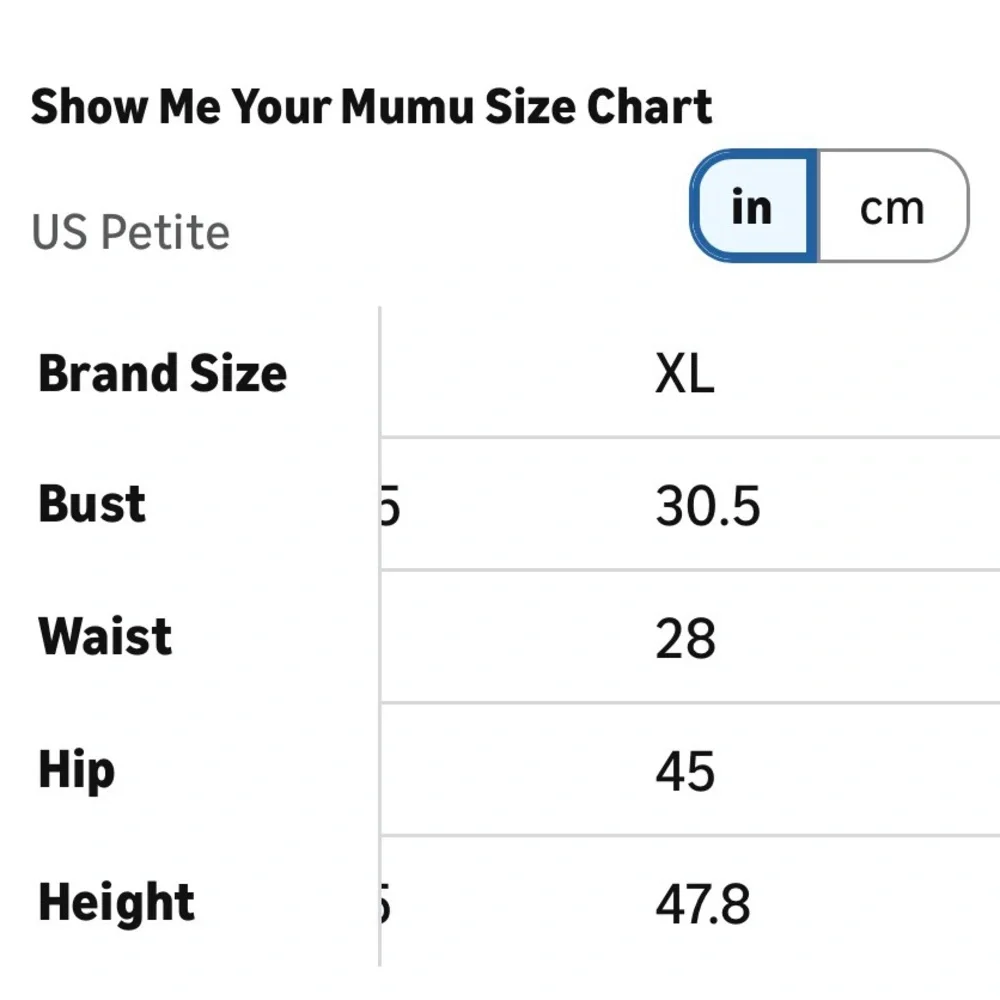1000x1000 pixels.
Task: Click the 45 hip measurement cell
Action: (x=686, y=772)
